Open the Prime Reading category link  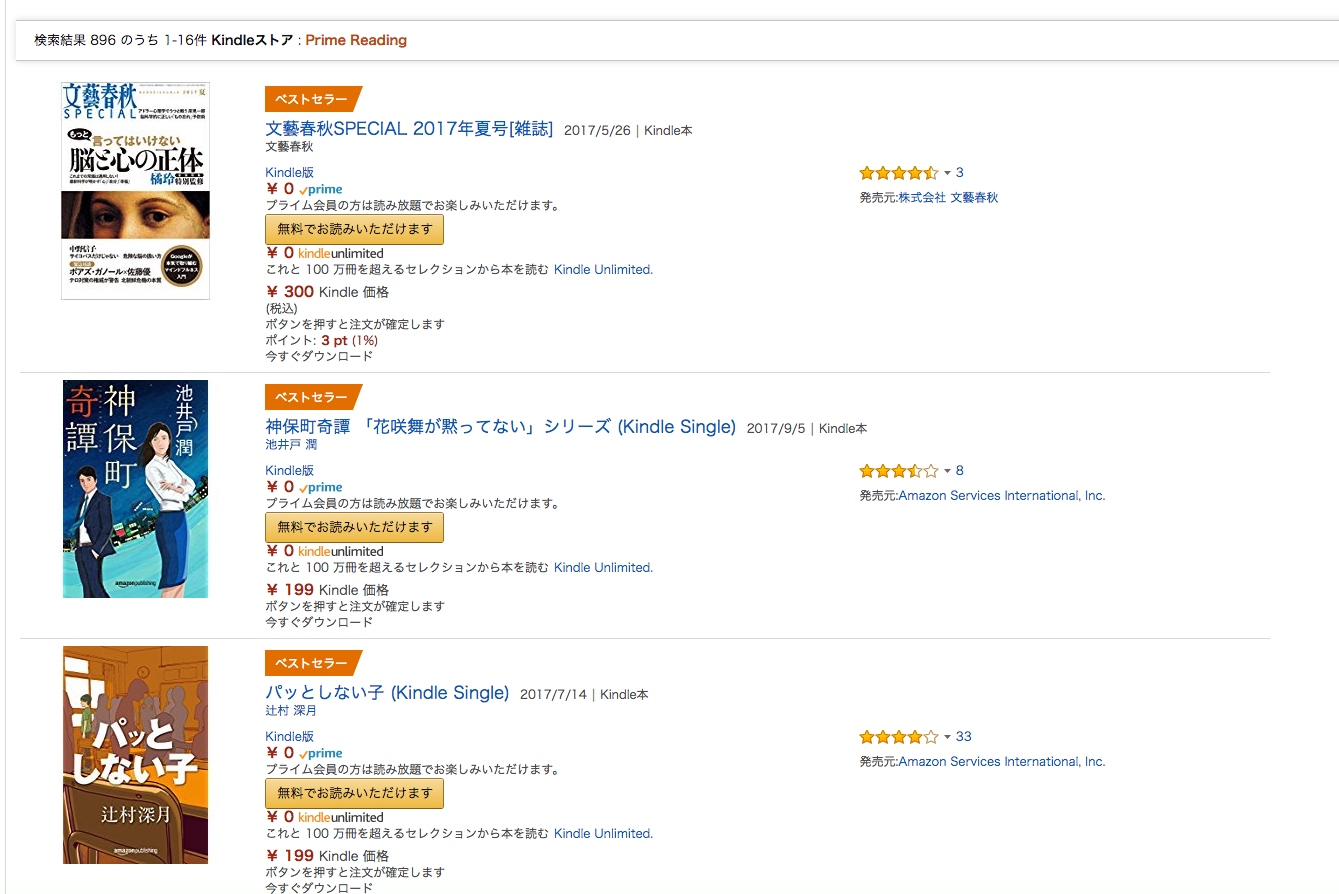[356, 40]
